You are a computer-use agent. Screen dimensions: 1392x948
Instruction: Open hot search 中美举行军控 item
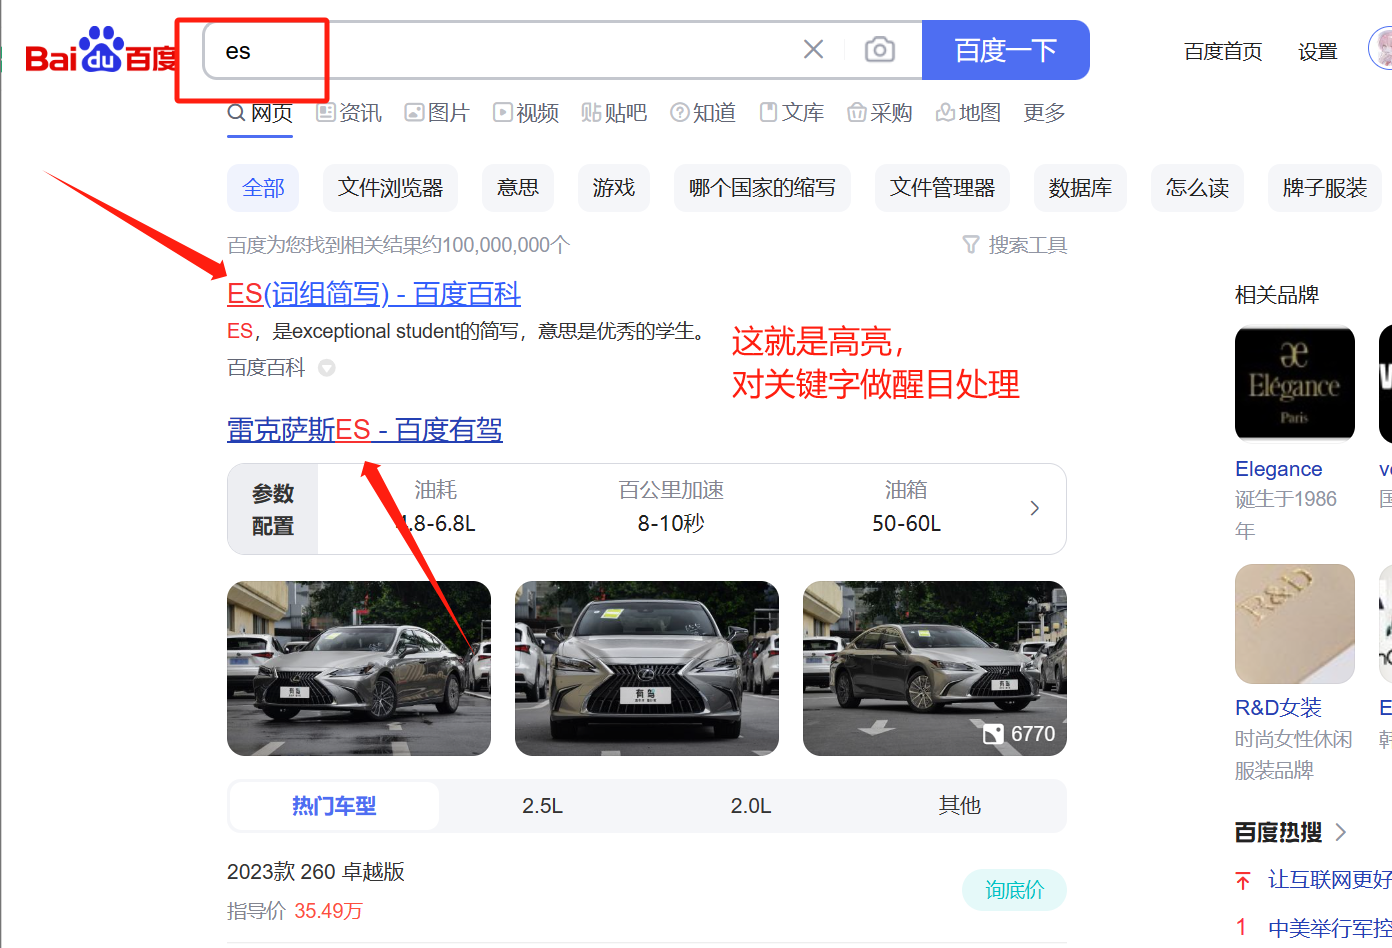(x=1330, y=928)
